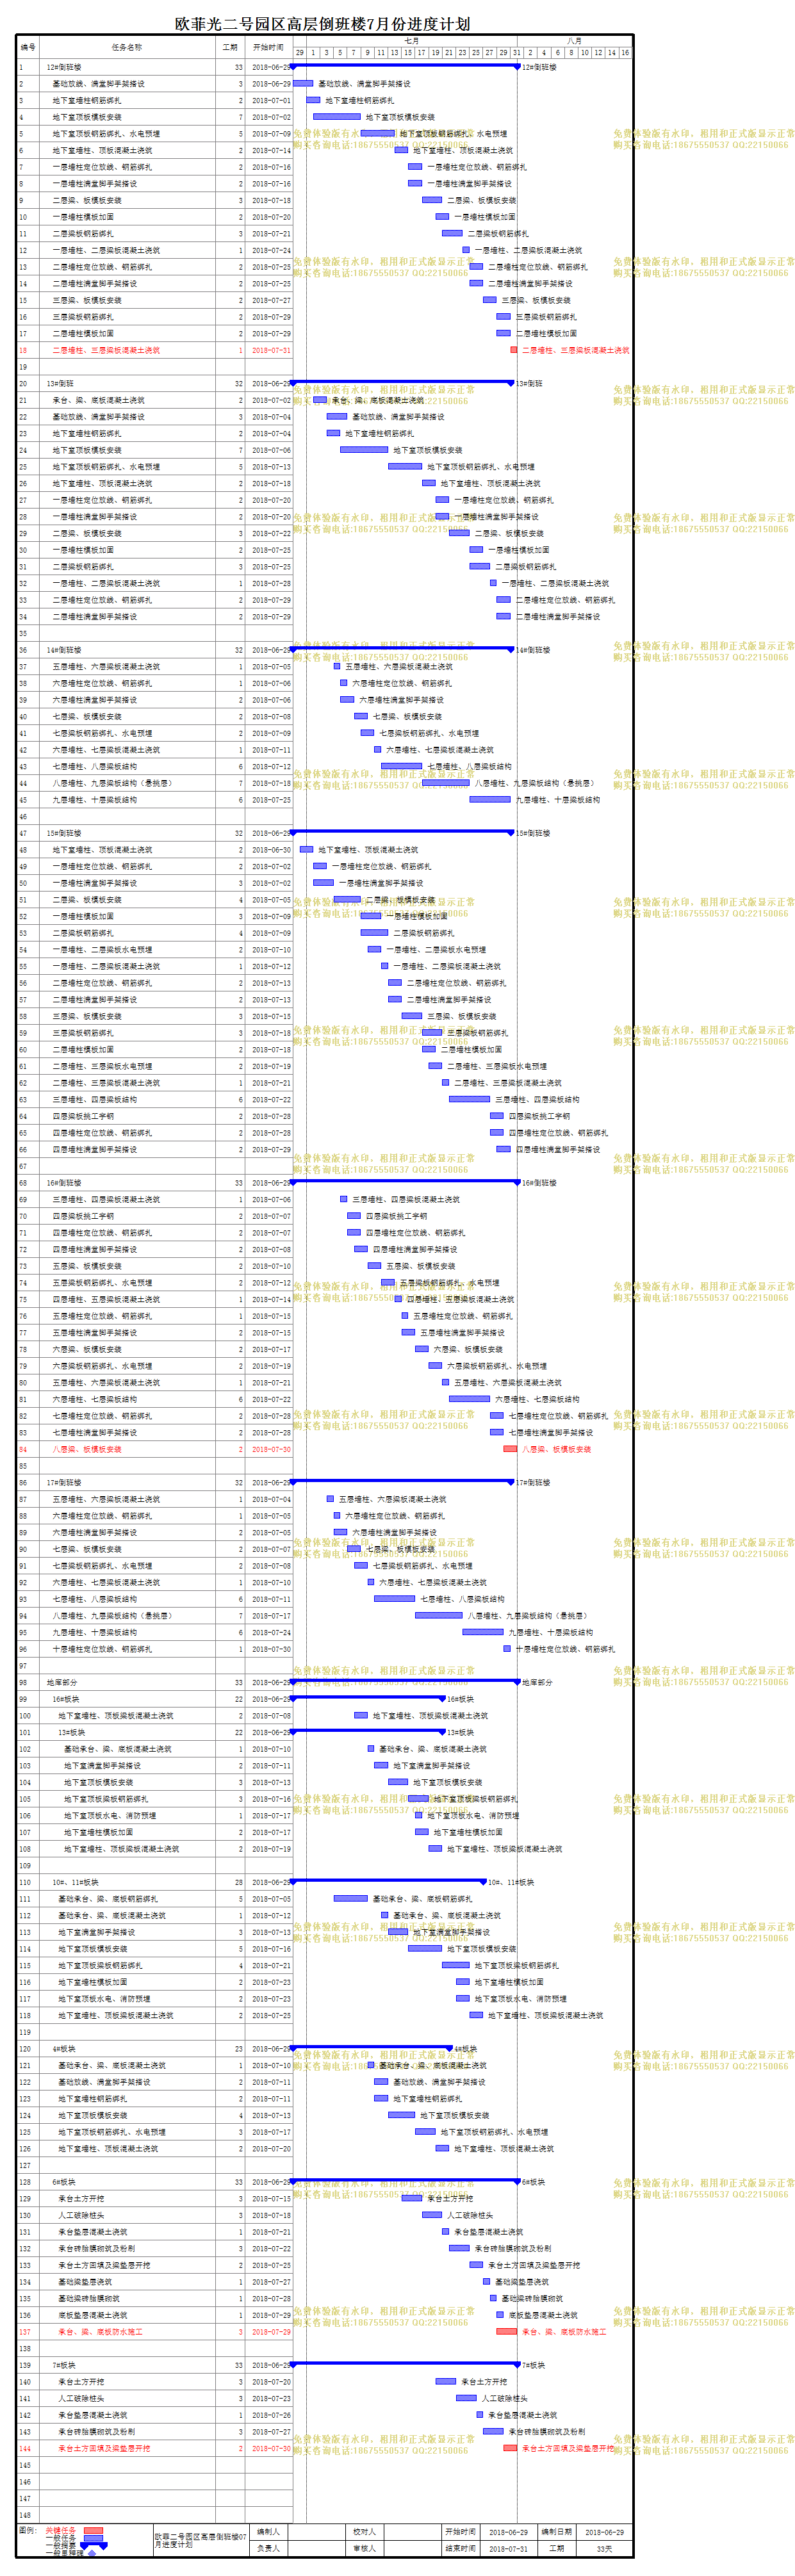The height and width of the screenshot is (2576, 795).
Task: Select the 一般摘要 legend label
Action: [x=60, y=2546]
